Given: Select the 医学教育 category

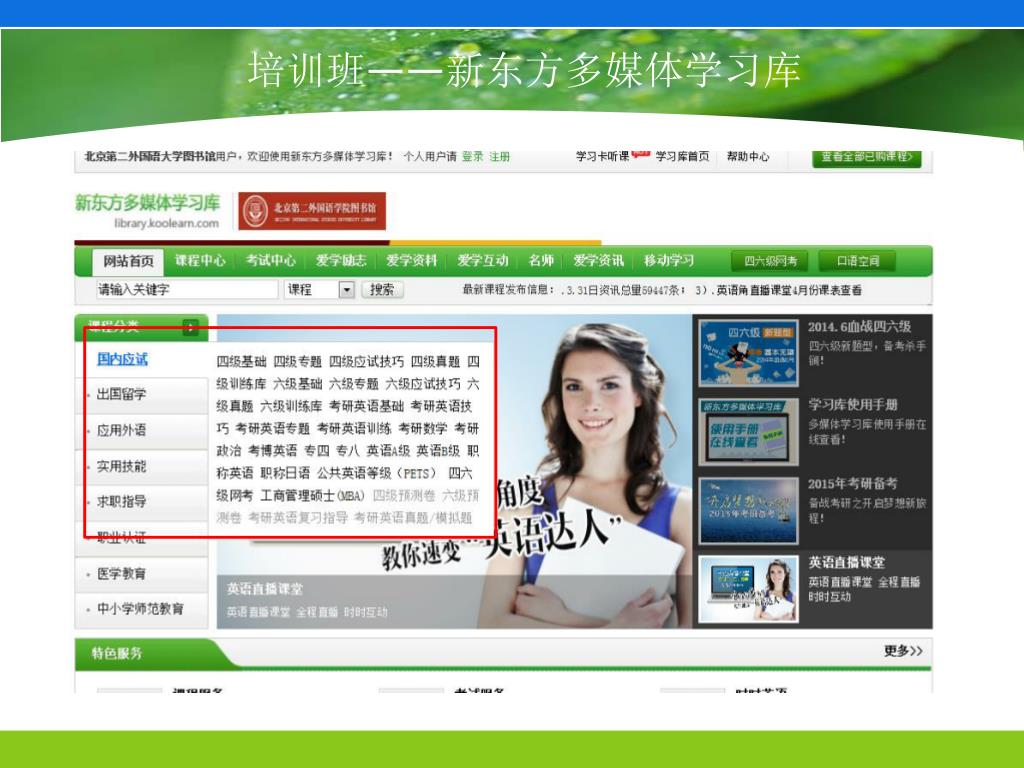Looking at the screenshot, I should pyautogui.click(x=121, y=573).
